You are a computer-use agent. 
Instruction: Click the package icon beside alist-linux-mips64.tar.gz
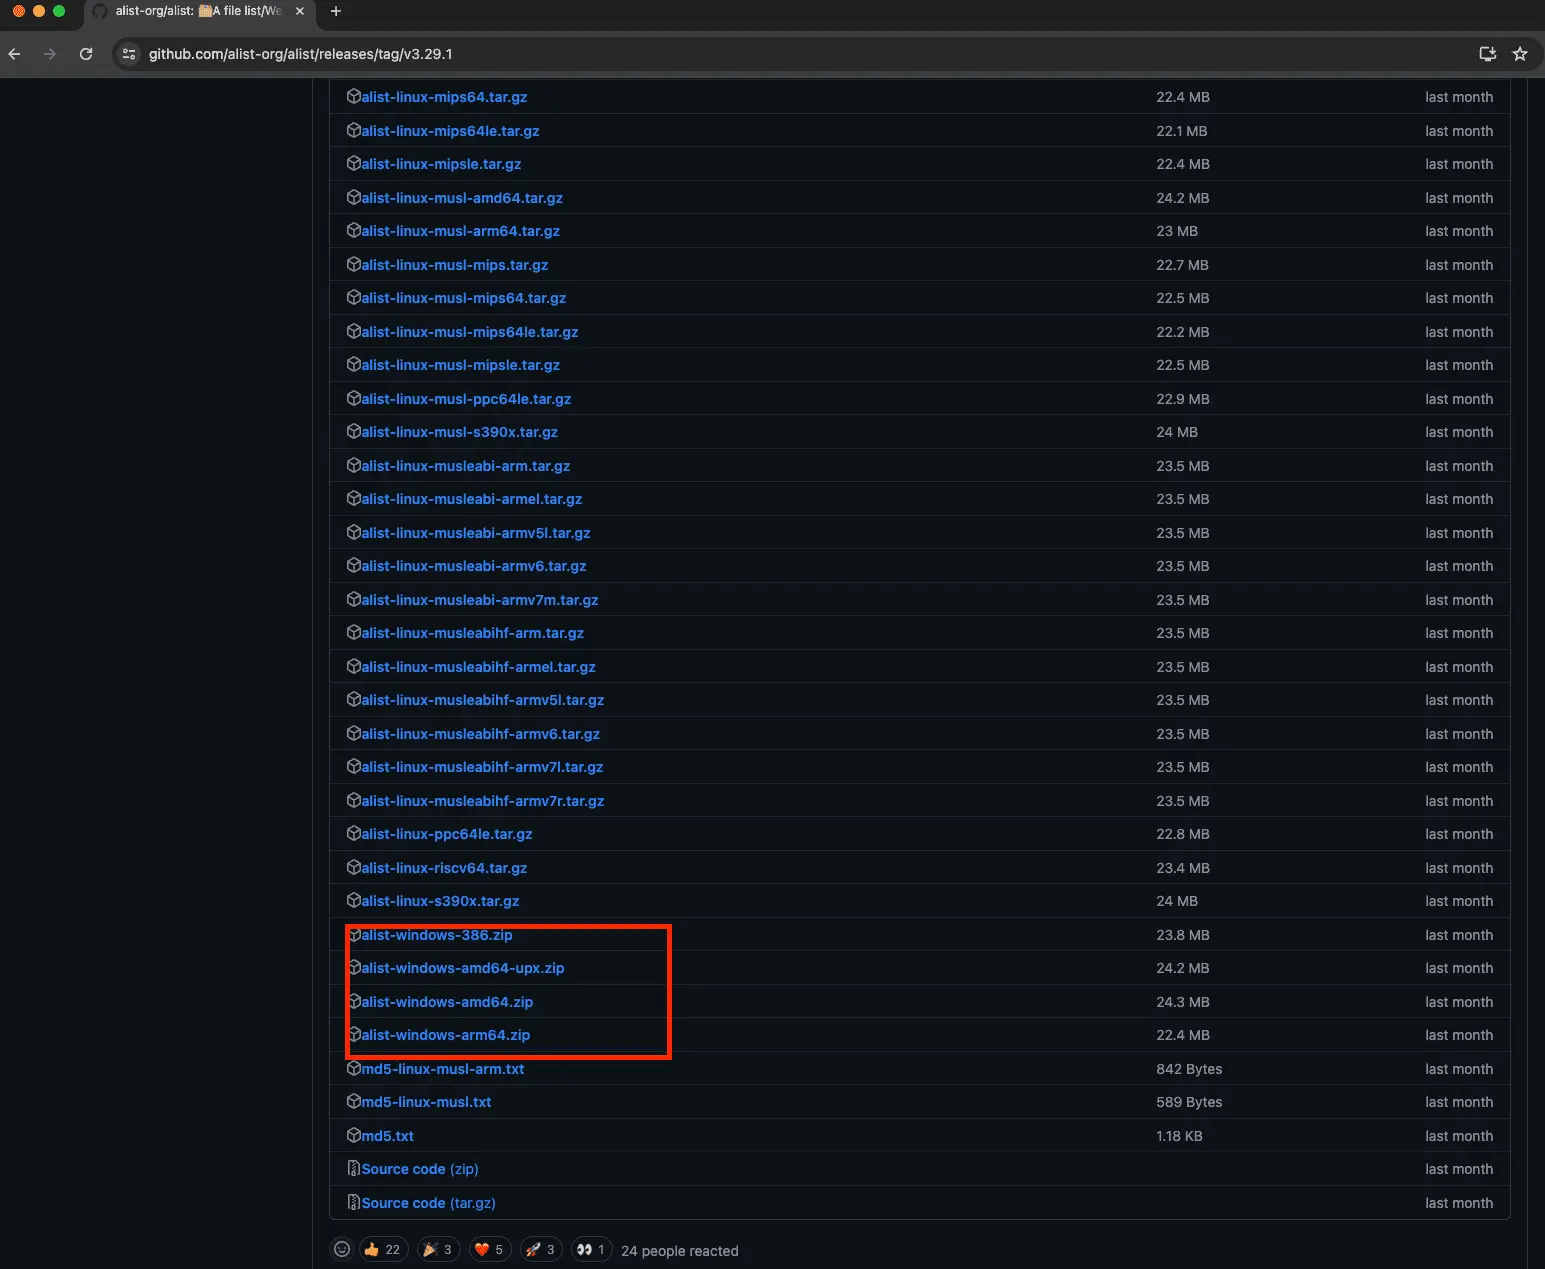(x=353, y=96)
